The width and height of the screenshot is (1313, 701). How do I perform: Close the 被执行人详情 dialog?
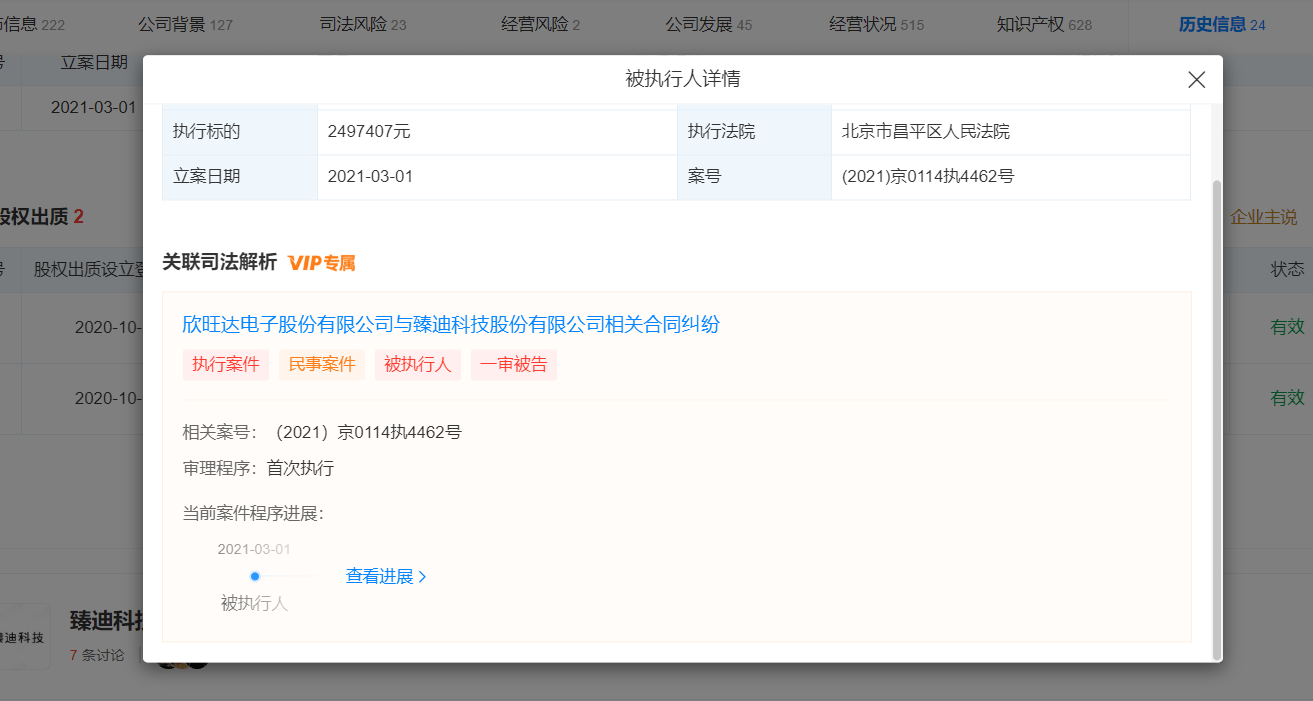1196,80
